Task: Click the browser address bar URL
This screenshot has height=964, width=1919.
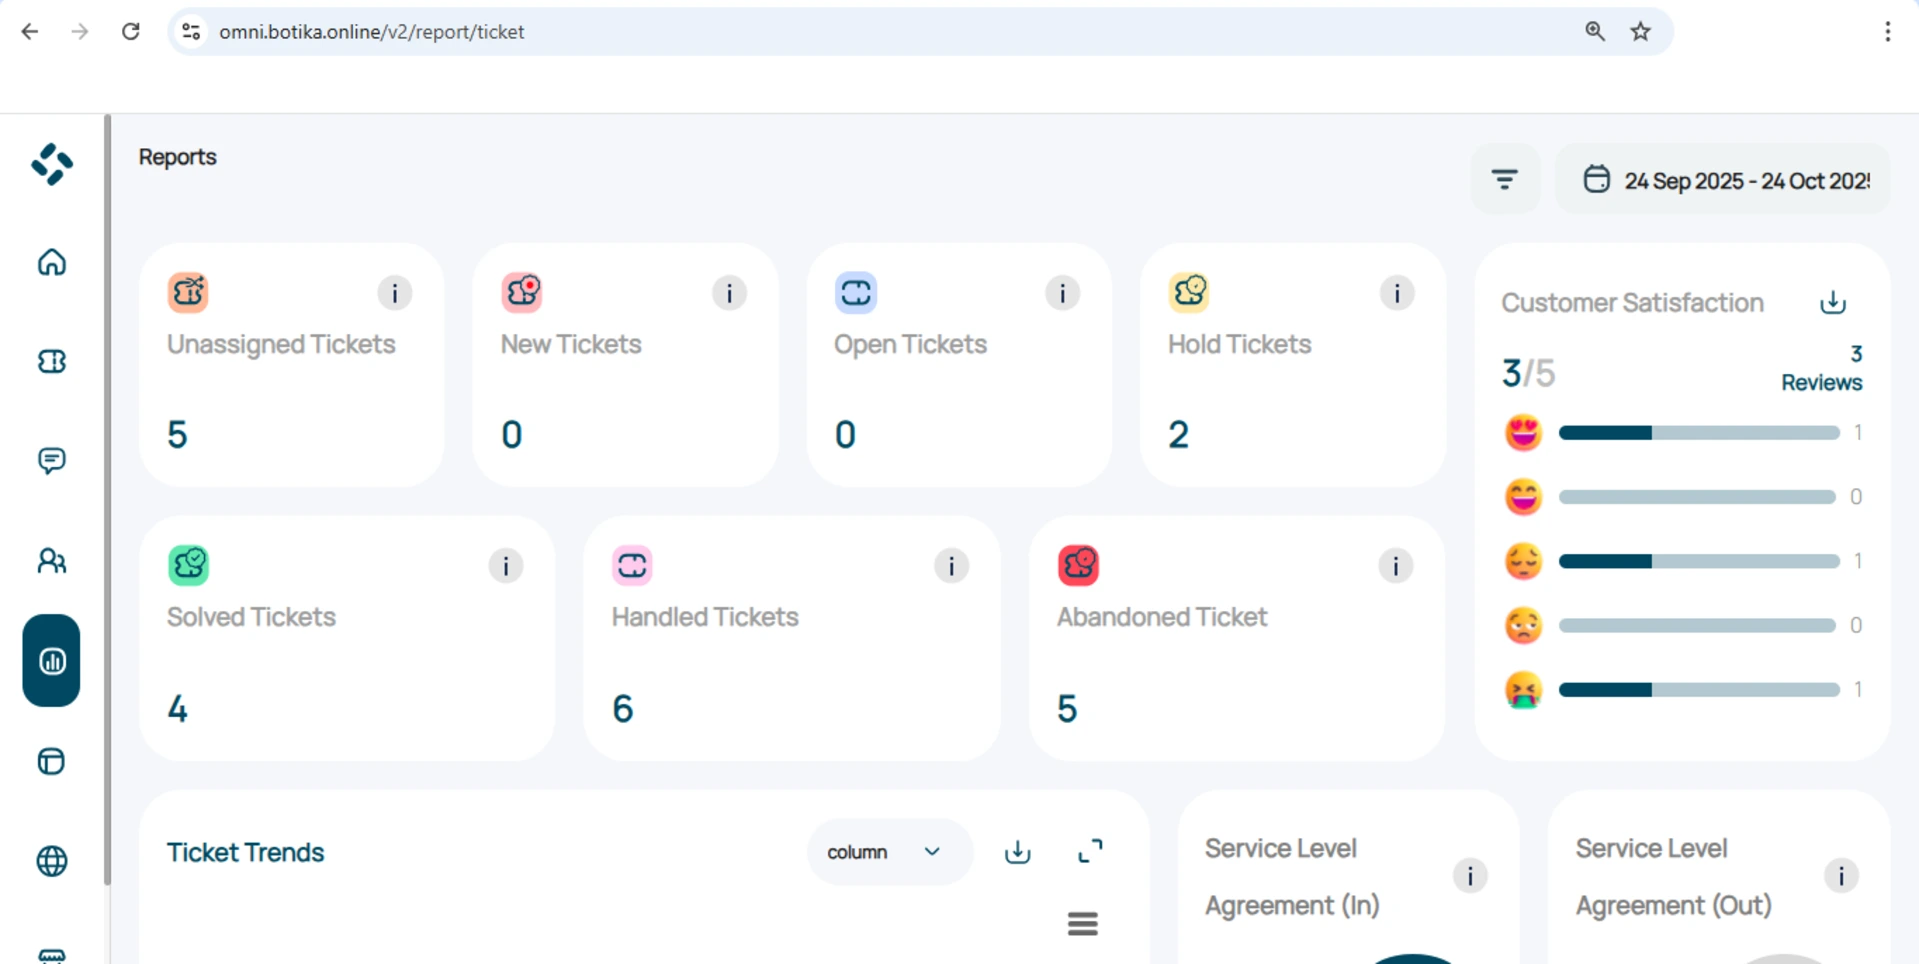Action: [372, 32]
